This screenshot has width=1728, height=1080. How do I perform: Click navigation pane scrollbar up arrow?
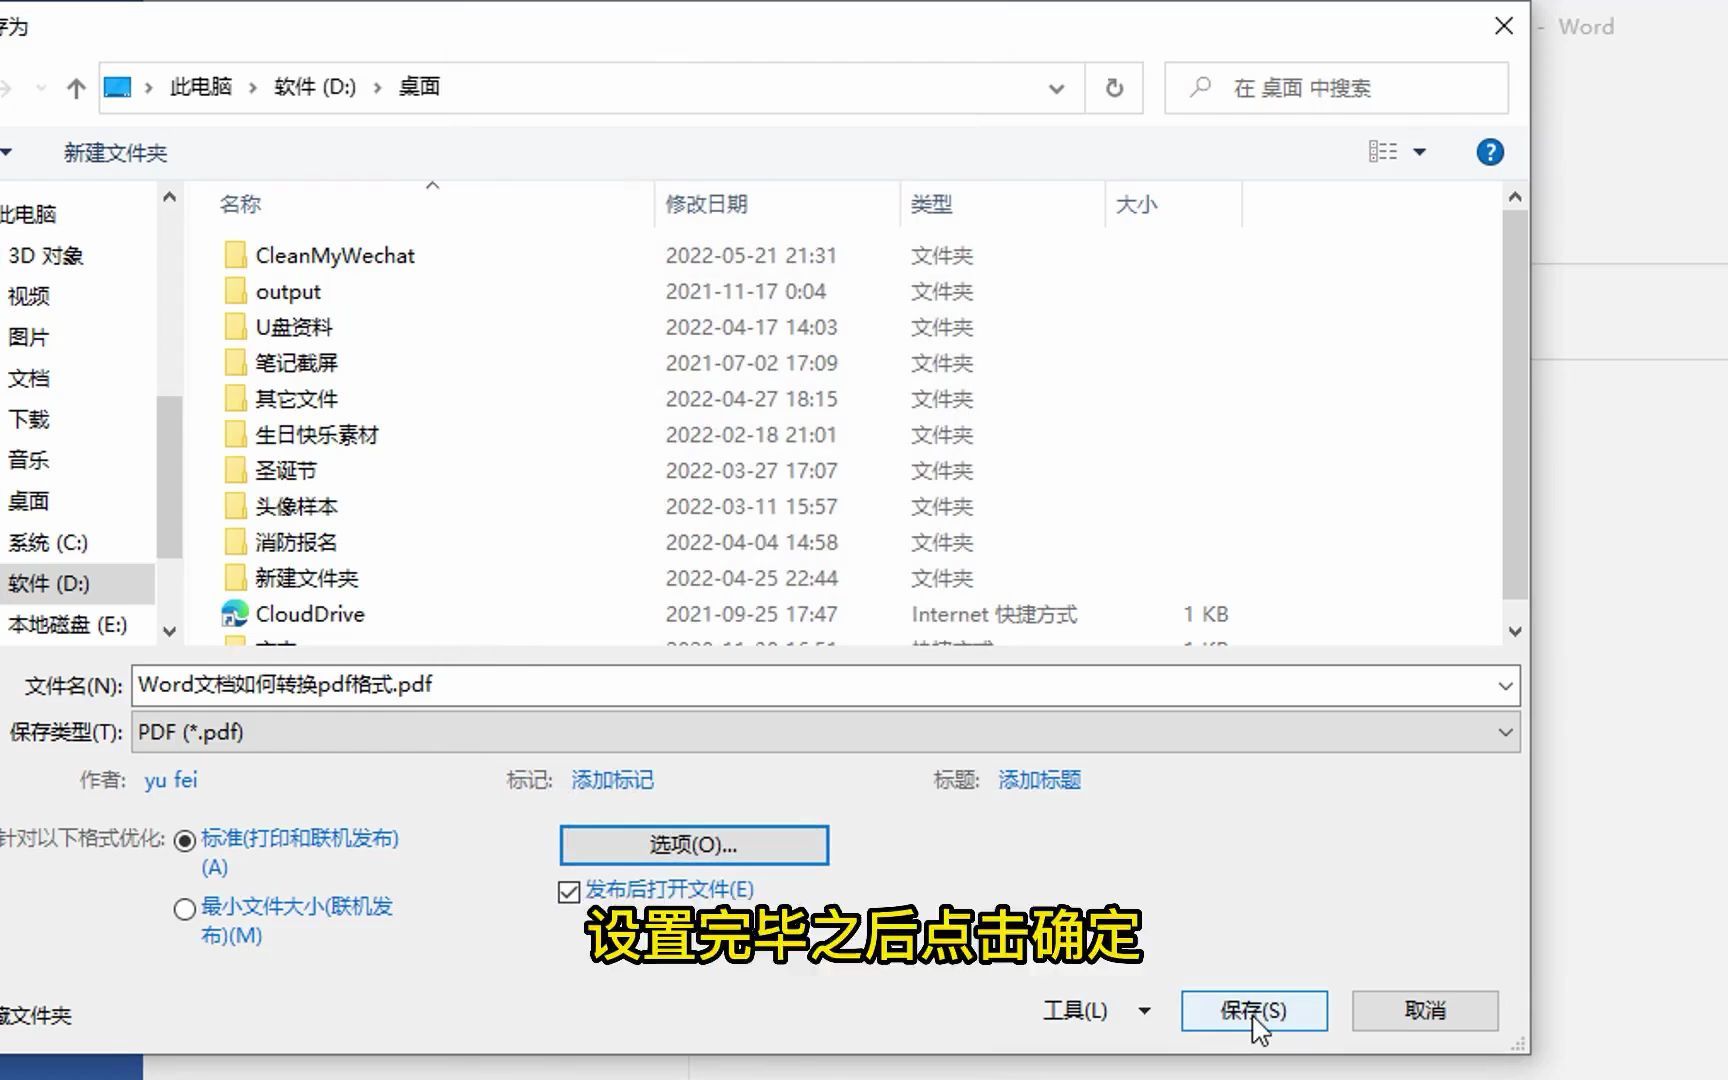coord(169,197)
